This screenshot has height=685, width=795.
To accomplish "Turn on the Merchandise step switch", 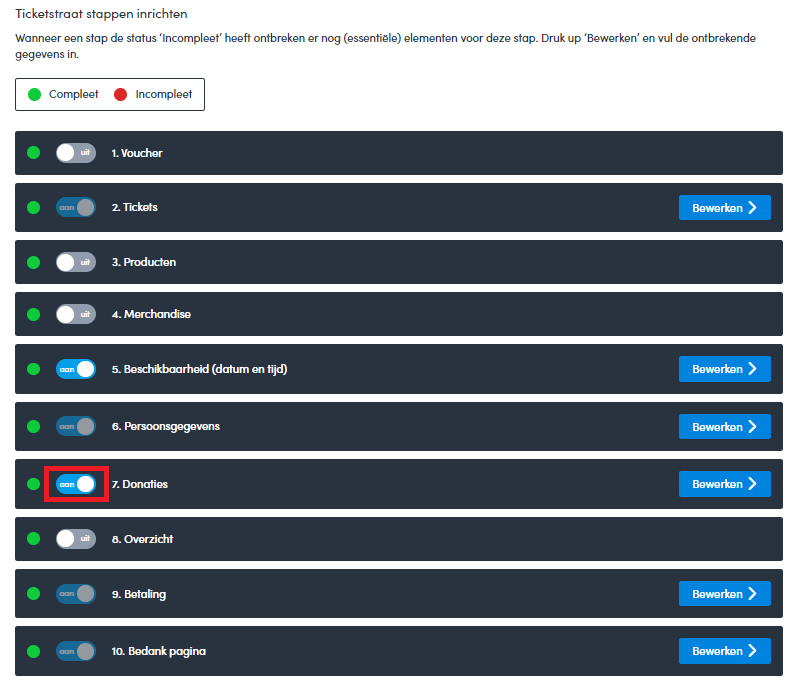I will tap(76, 314).
